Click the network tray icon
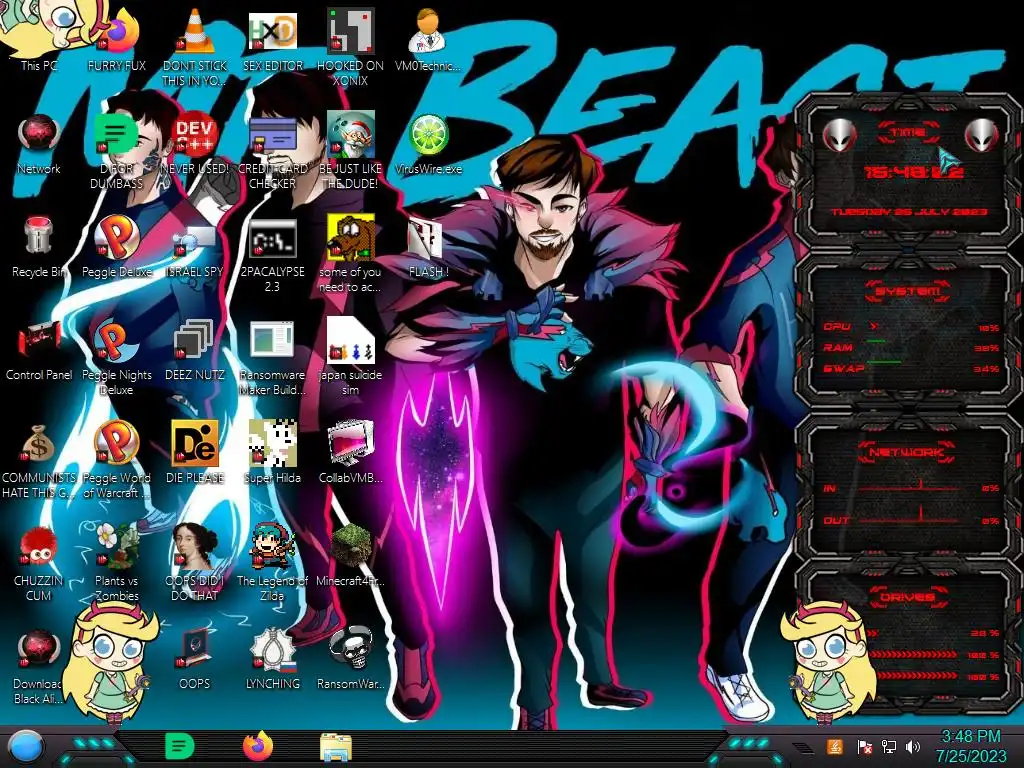Viewport: 1024px width, 768px height. click(x=889, y=746)
